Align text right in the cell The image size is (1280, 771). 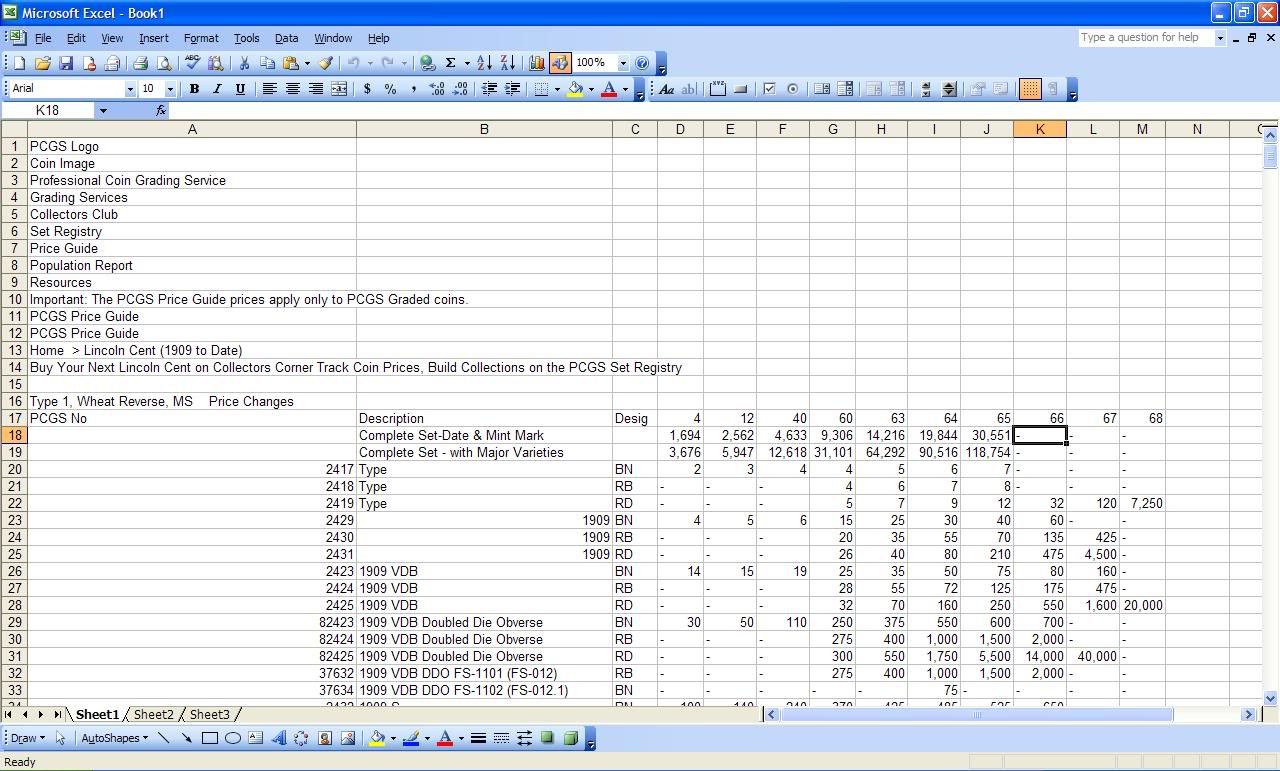click(x=315, y=89)
